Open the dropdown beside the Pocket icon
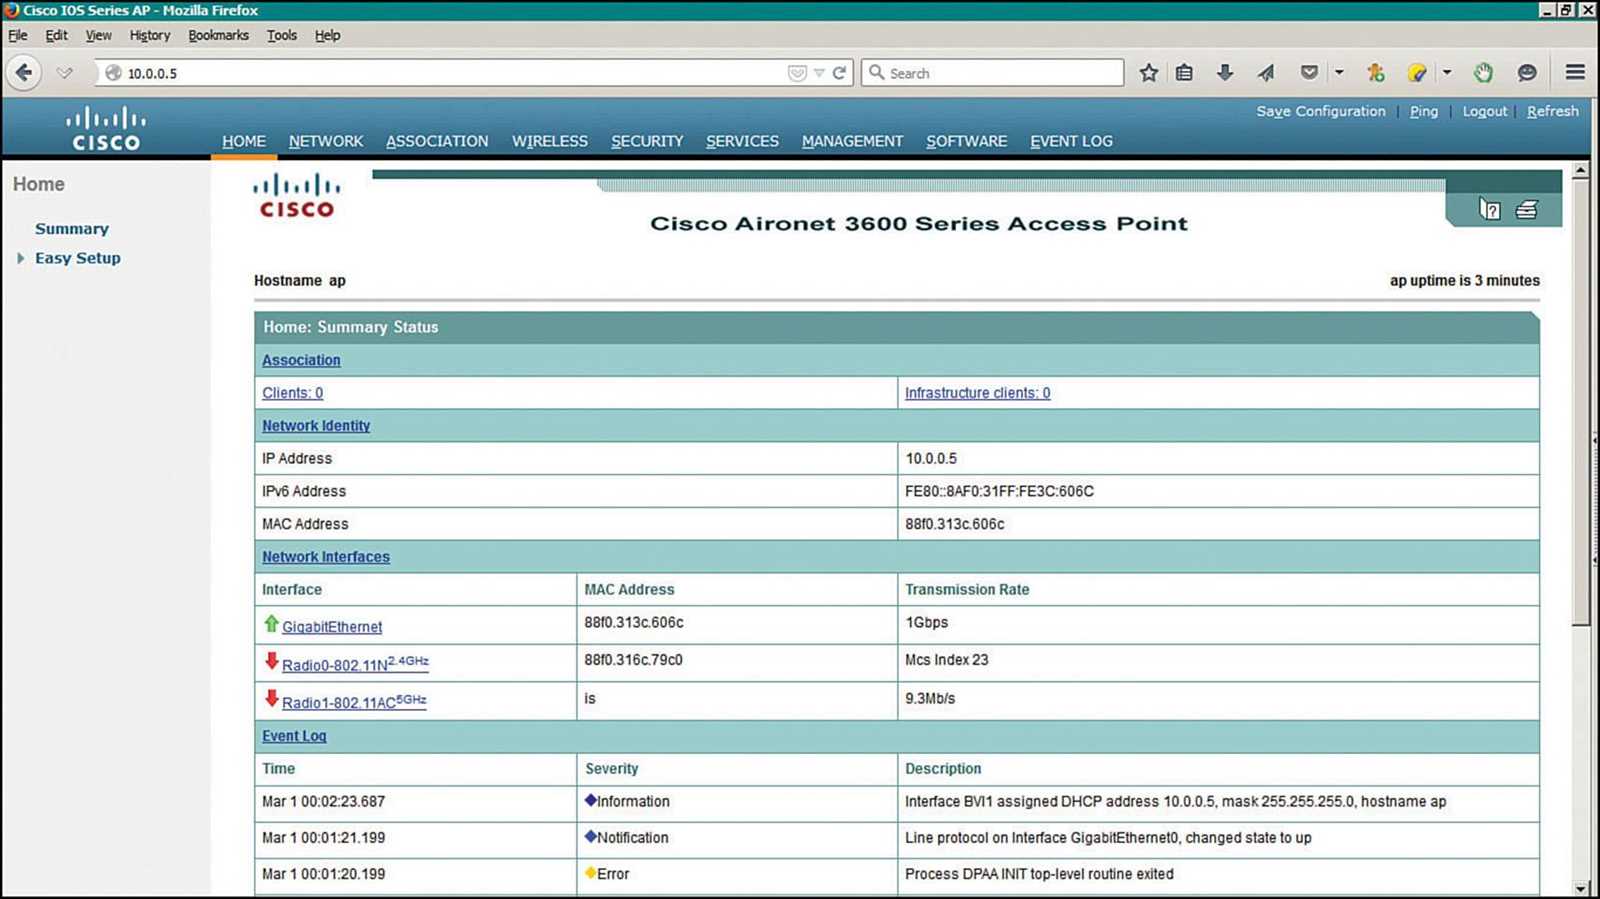Screen dimensions: 1600x899 1339,73
